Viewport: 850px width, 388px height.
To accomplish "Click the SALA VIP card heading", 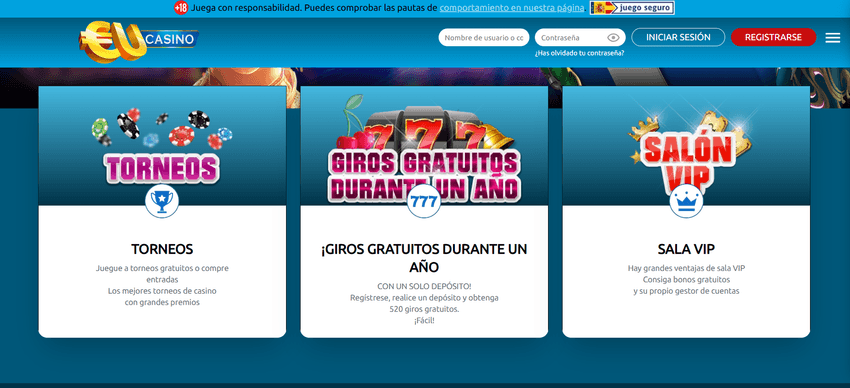I will pos(686,249).
